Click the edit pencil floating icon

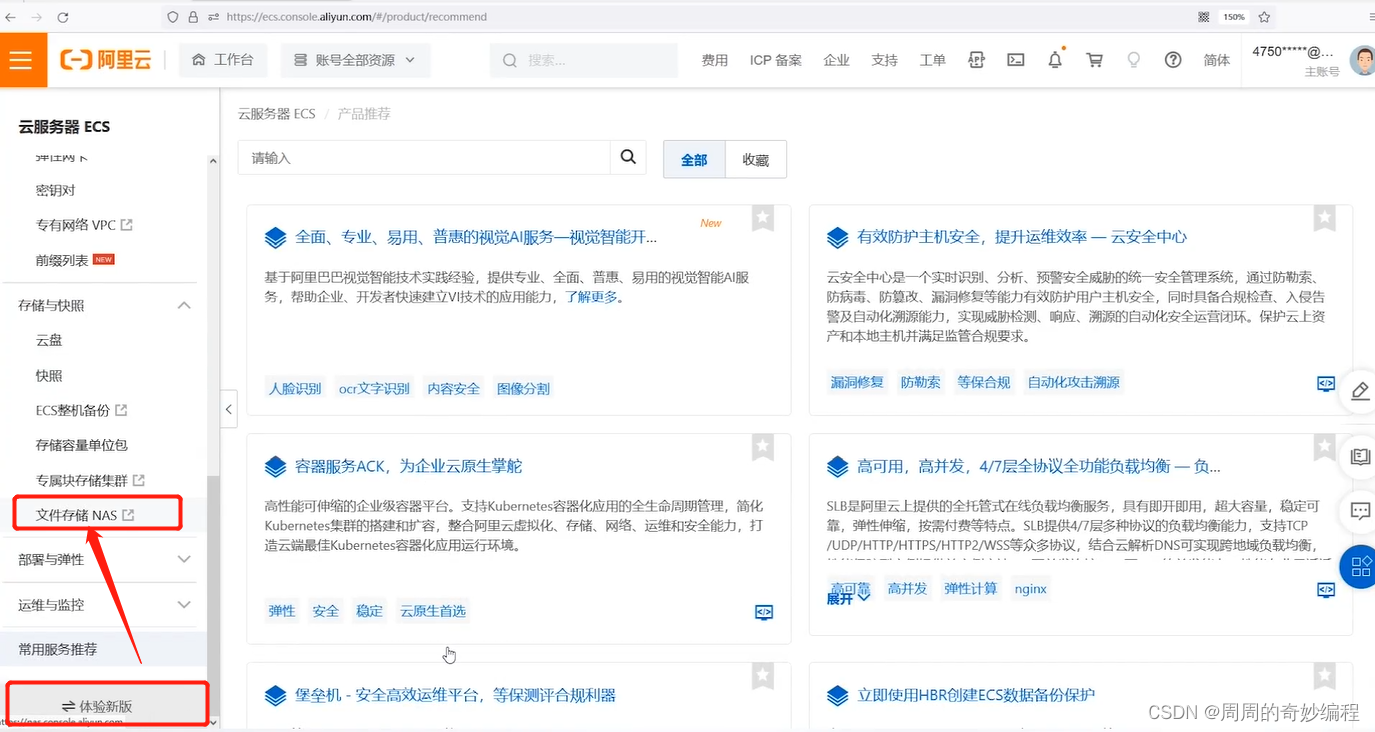pos(1359,390)
